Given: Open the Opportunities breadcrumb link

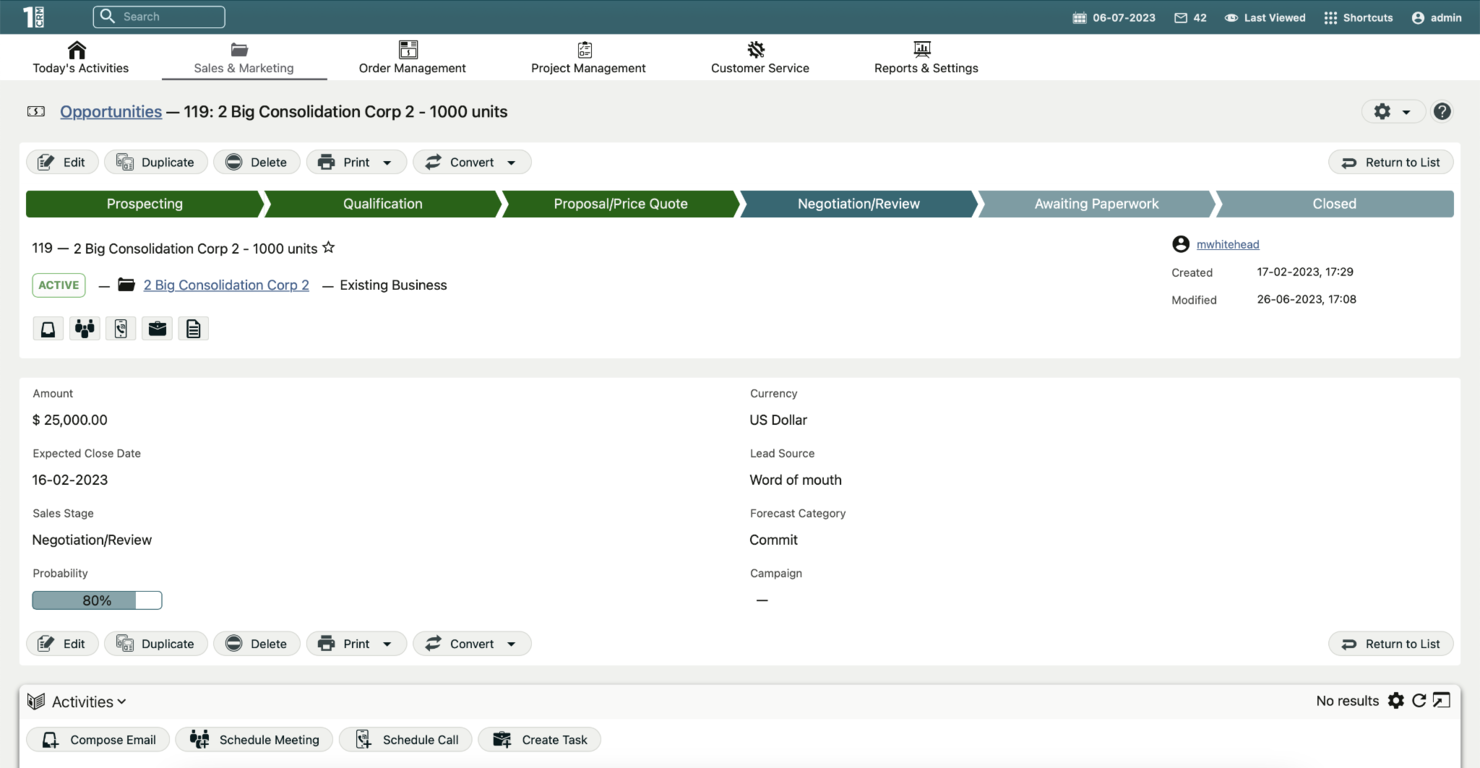Looking at the screenshot, I should click(110, 111).
